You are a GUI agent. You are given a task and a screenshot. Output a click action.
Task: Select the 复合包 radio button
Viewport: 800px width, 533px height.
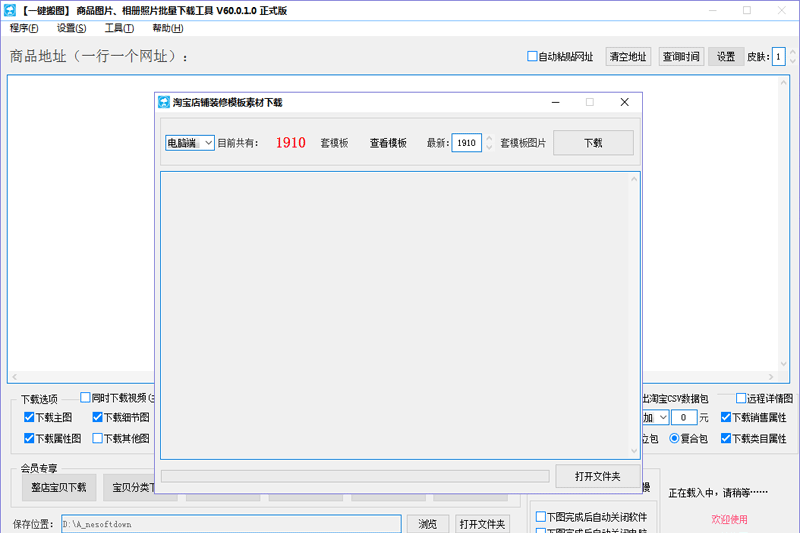(x=674, y=438)
